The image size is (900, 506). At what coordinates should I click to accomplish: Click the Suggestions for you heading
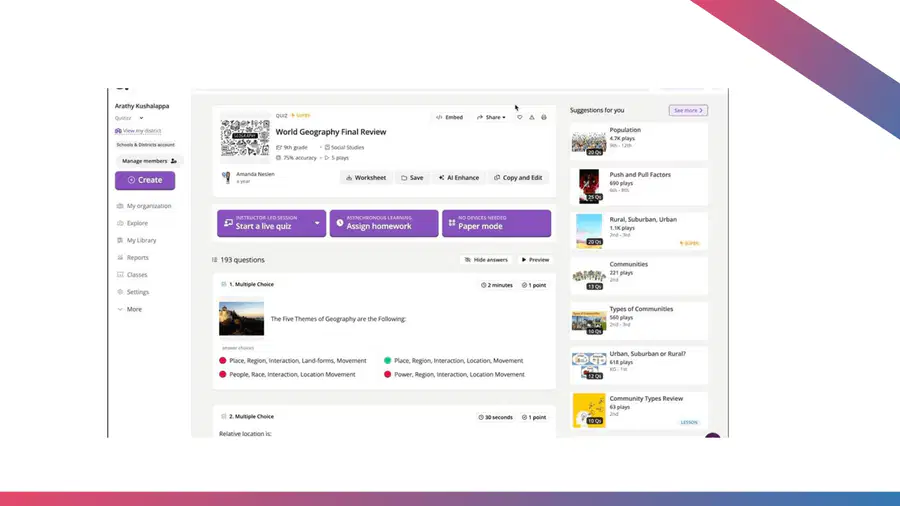coord(597,110)
